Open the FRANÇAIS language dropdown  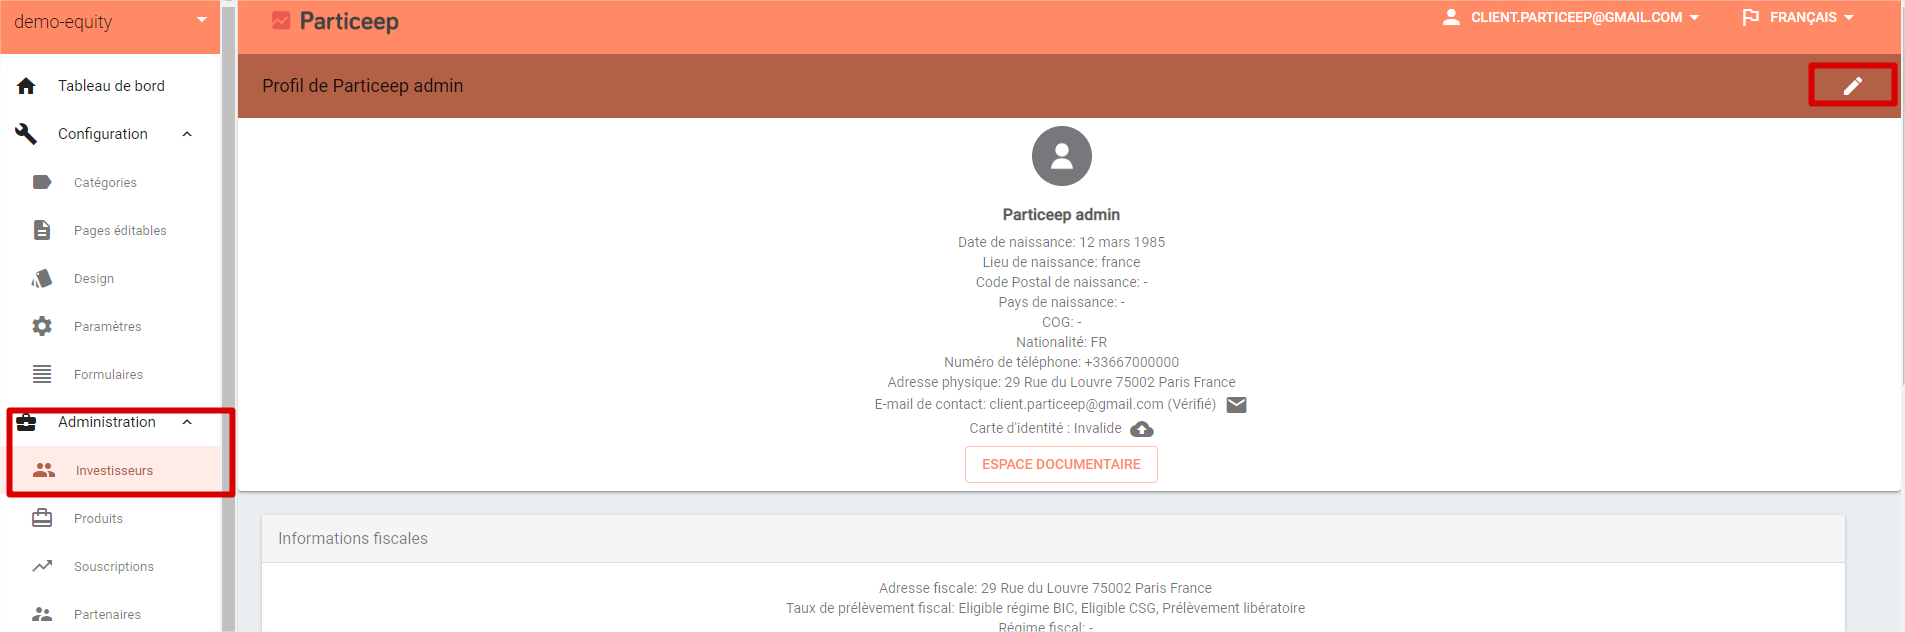pyautogui.click(x=1798, y=18)
